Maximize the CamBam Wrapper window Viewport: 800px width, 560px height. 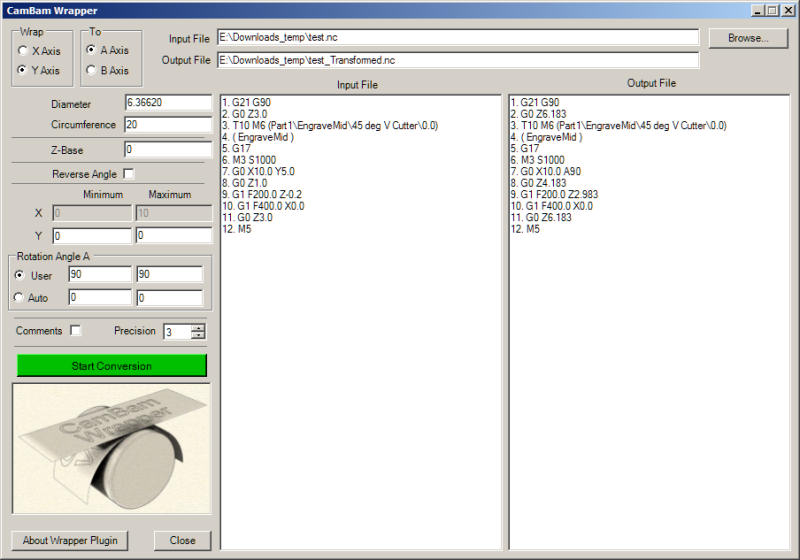(x=772, y=10)
